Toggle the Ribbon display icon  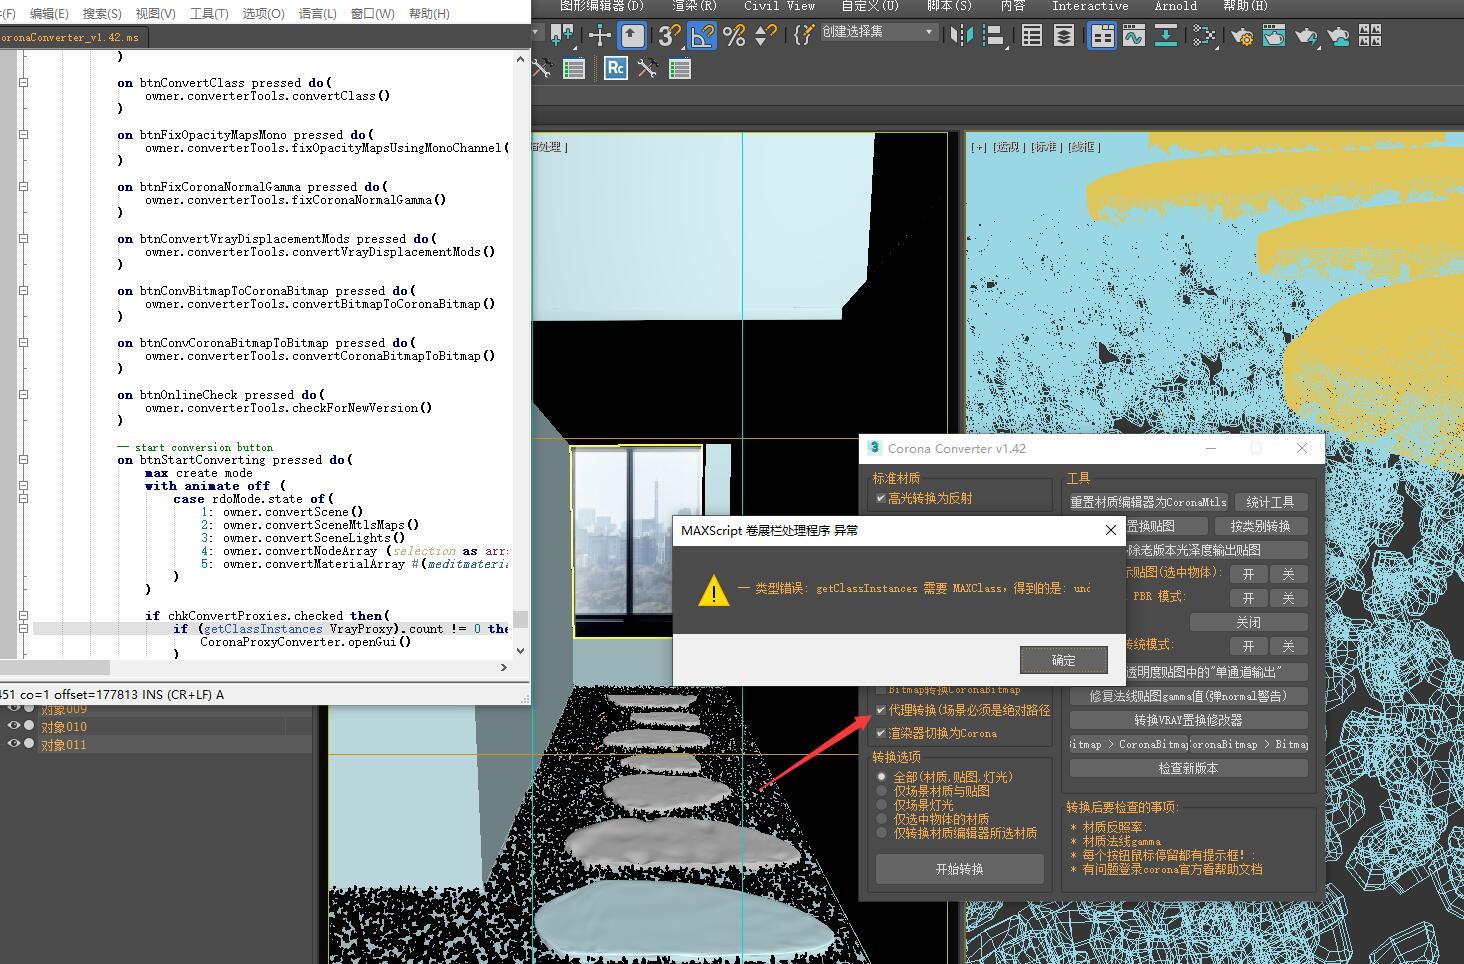[x=1102, y=36]
